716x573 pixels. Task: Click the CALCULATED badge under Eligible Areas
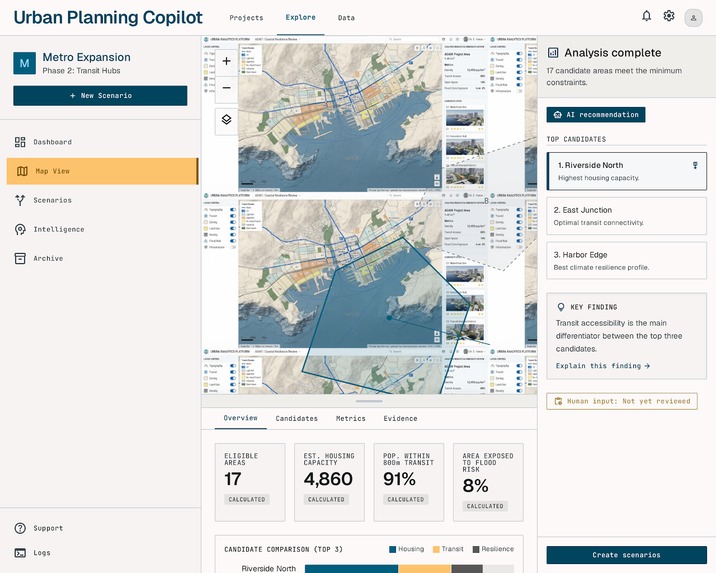247,499
